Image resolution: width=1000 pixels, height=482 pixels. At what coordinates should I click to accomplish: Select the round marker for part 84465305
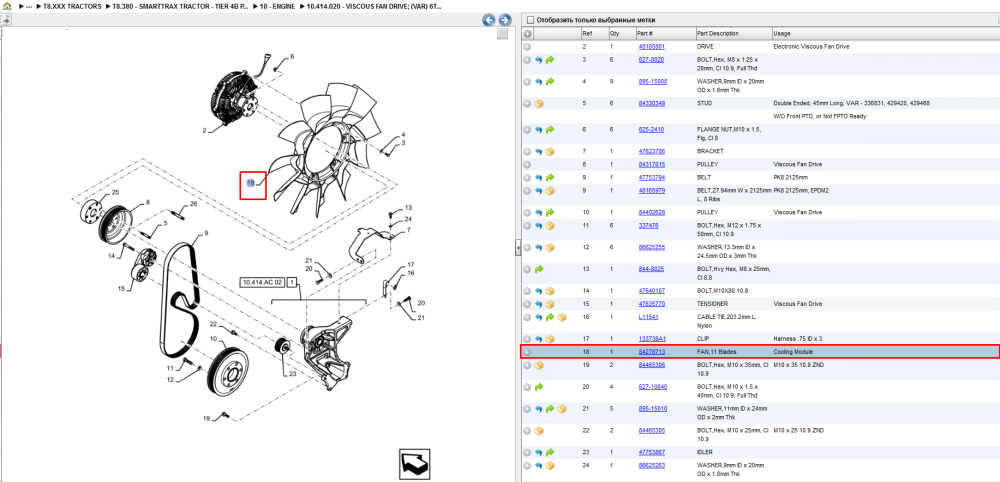527,431
